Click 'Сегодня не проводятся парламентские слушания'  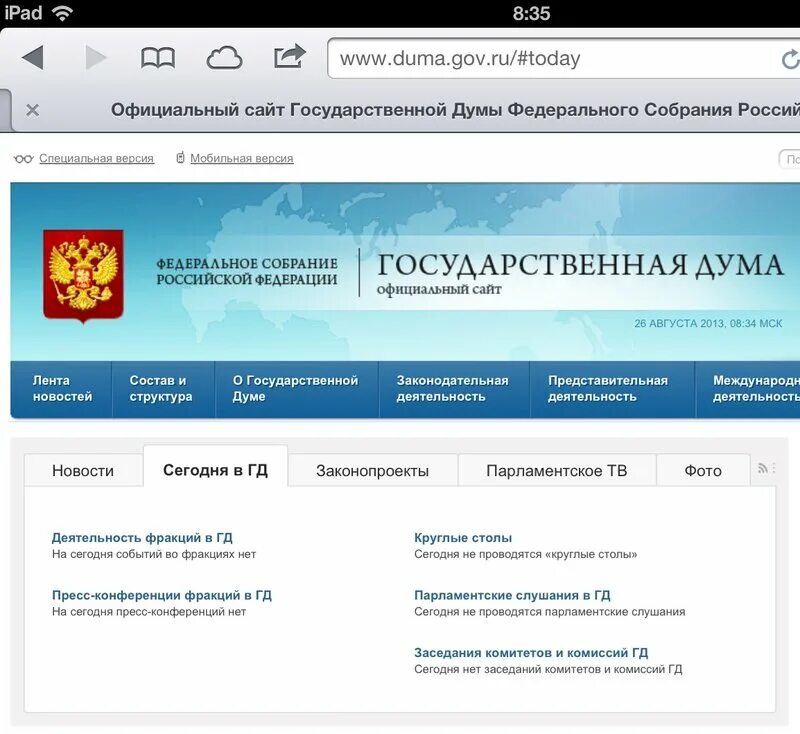549,612
